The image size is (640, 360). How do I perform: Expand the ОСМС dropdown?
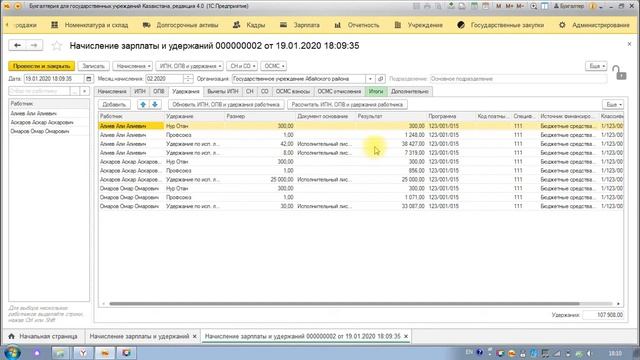[x=273, y=66]
